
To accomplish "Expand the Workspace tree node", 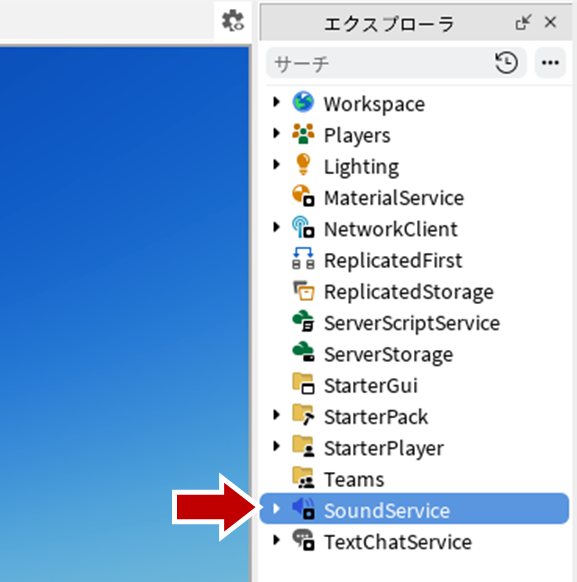I will [276, 102].
